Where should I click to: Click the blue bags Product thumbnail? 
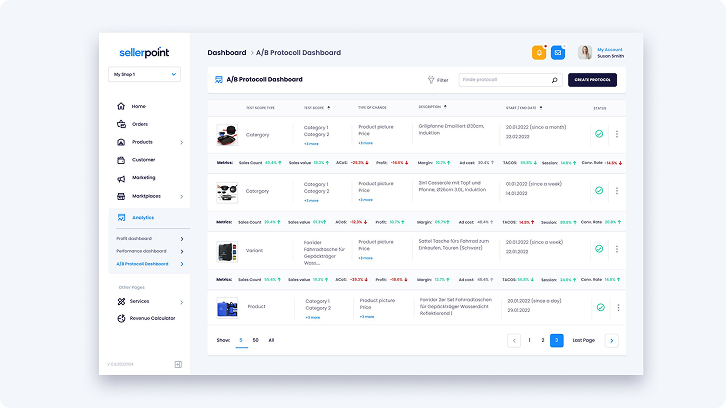(227, 308)
